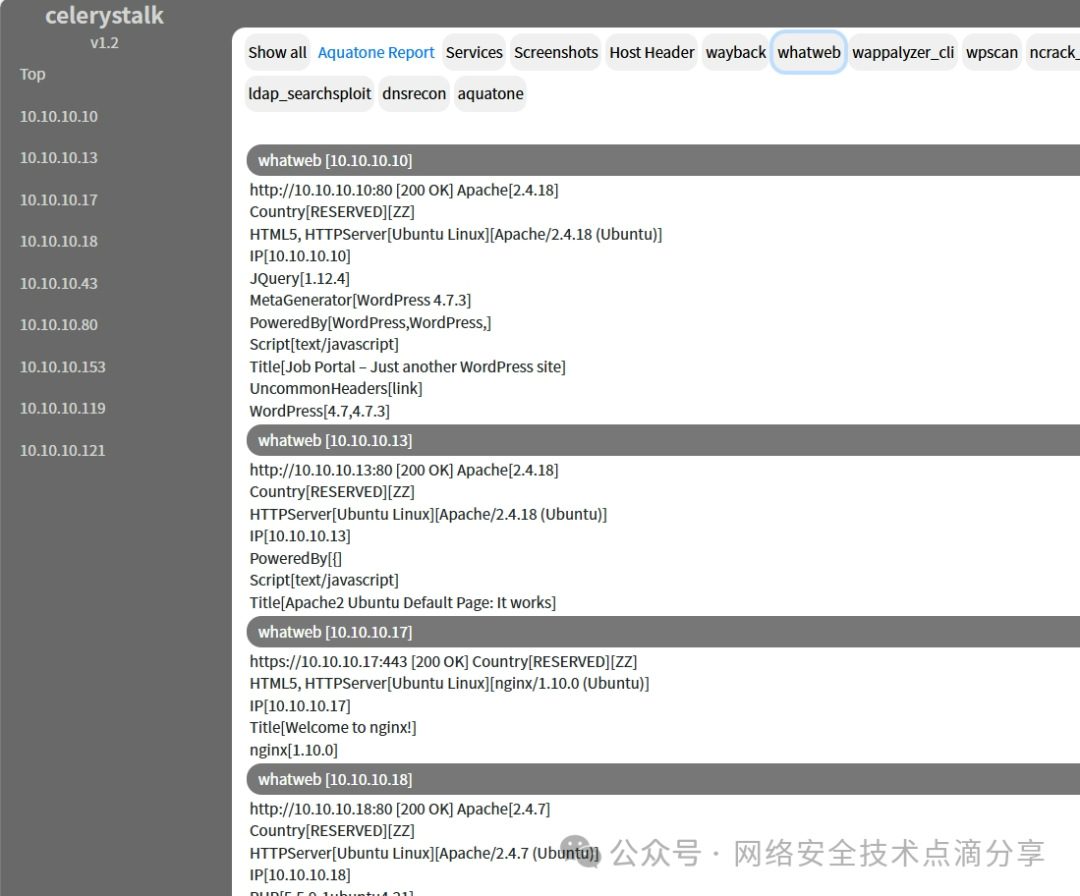Screen dimensions: 1080x896
Task: Open the Aquatone Report link
Action: click(376, 52)
